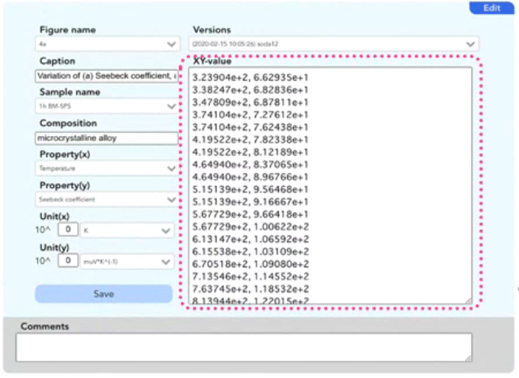Click the row 3.74104e+2, 7.62438e+1
The width and height of the screenshot is (519, 378).
click(250, 127)
